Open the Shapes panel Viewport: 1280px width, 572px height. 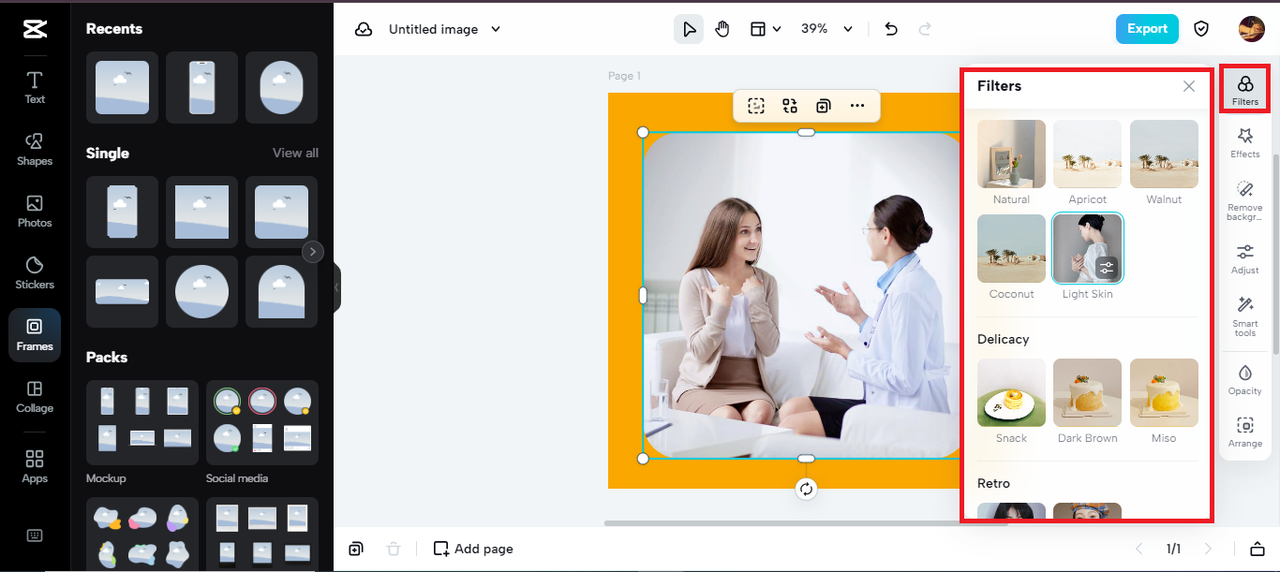[x=35, y=149]
